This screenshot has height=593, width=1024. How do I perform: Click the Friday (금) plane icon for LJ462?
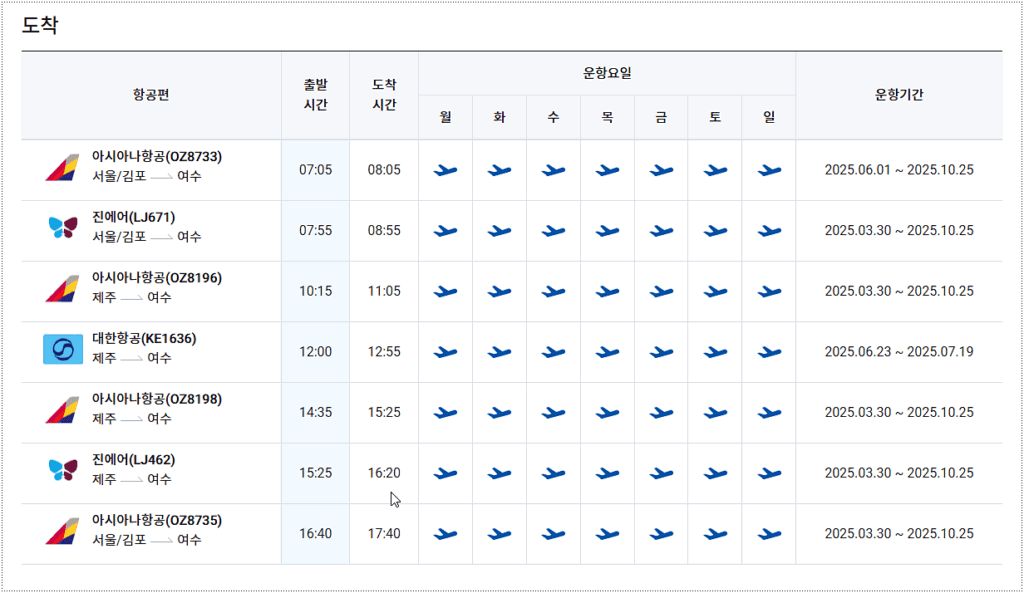pos(661,474)
